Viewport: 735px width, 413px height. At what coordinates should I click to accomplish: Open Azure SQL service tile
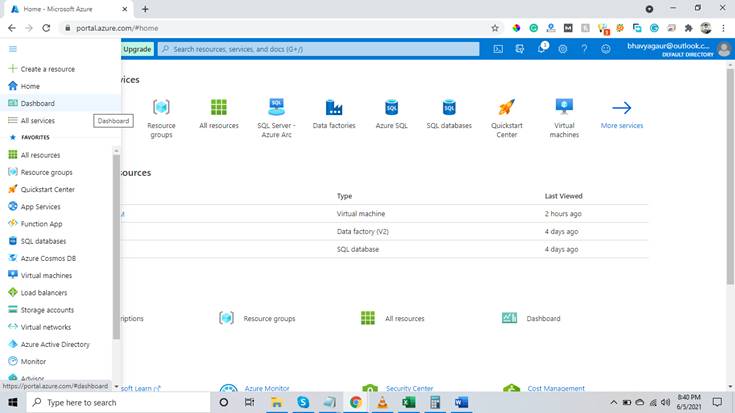click(391, 114)
